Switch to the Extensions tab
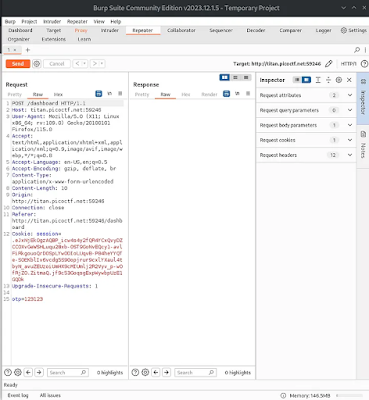 point(54,39)
